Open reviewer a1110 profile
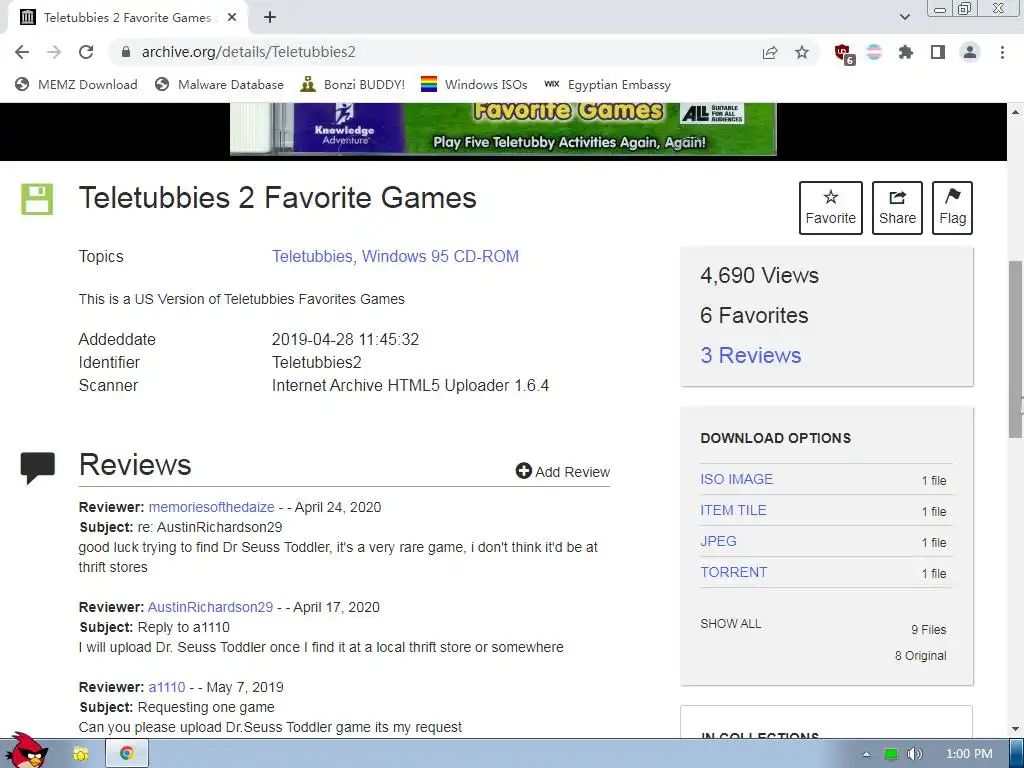The height and width of the screenshot is (768, 1024). 167,688
